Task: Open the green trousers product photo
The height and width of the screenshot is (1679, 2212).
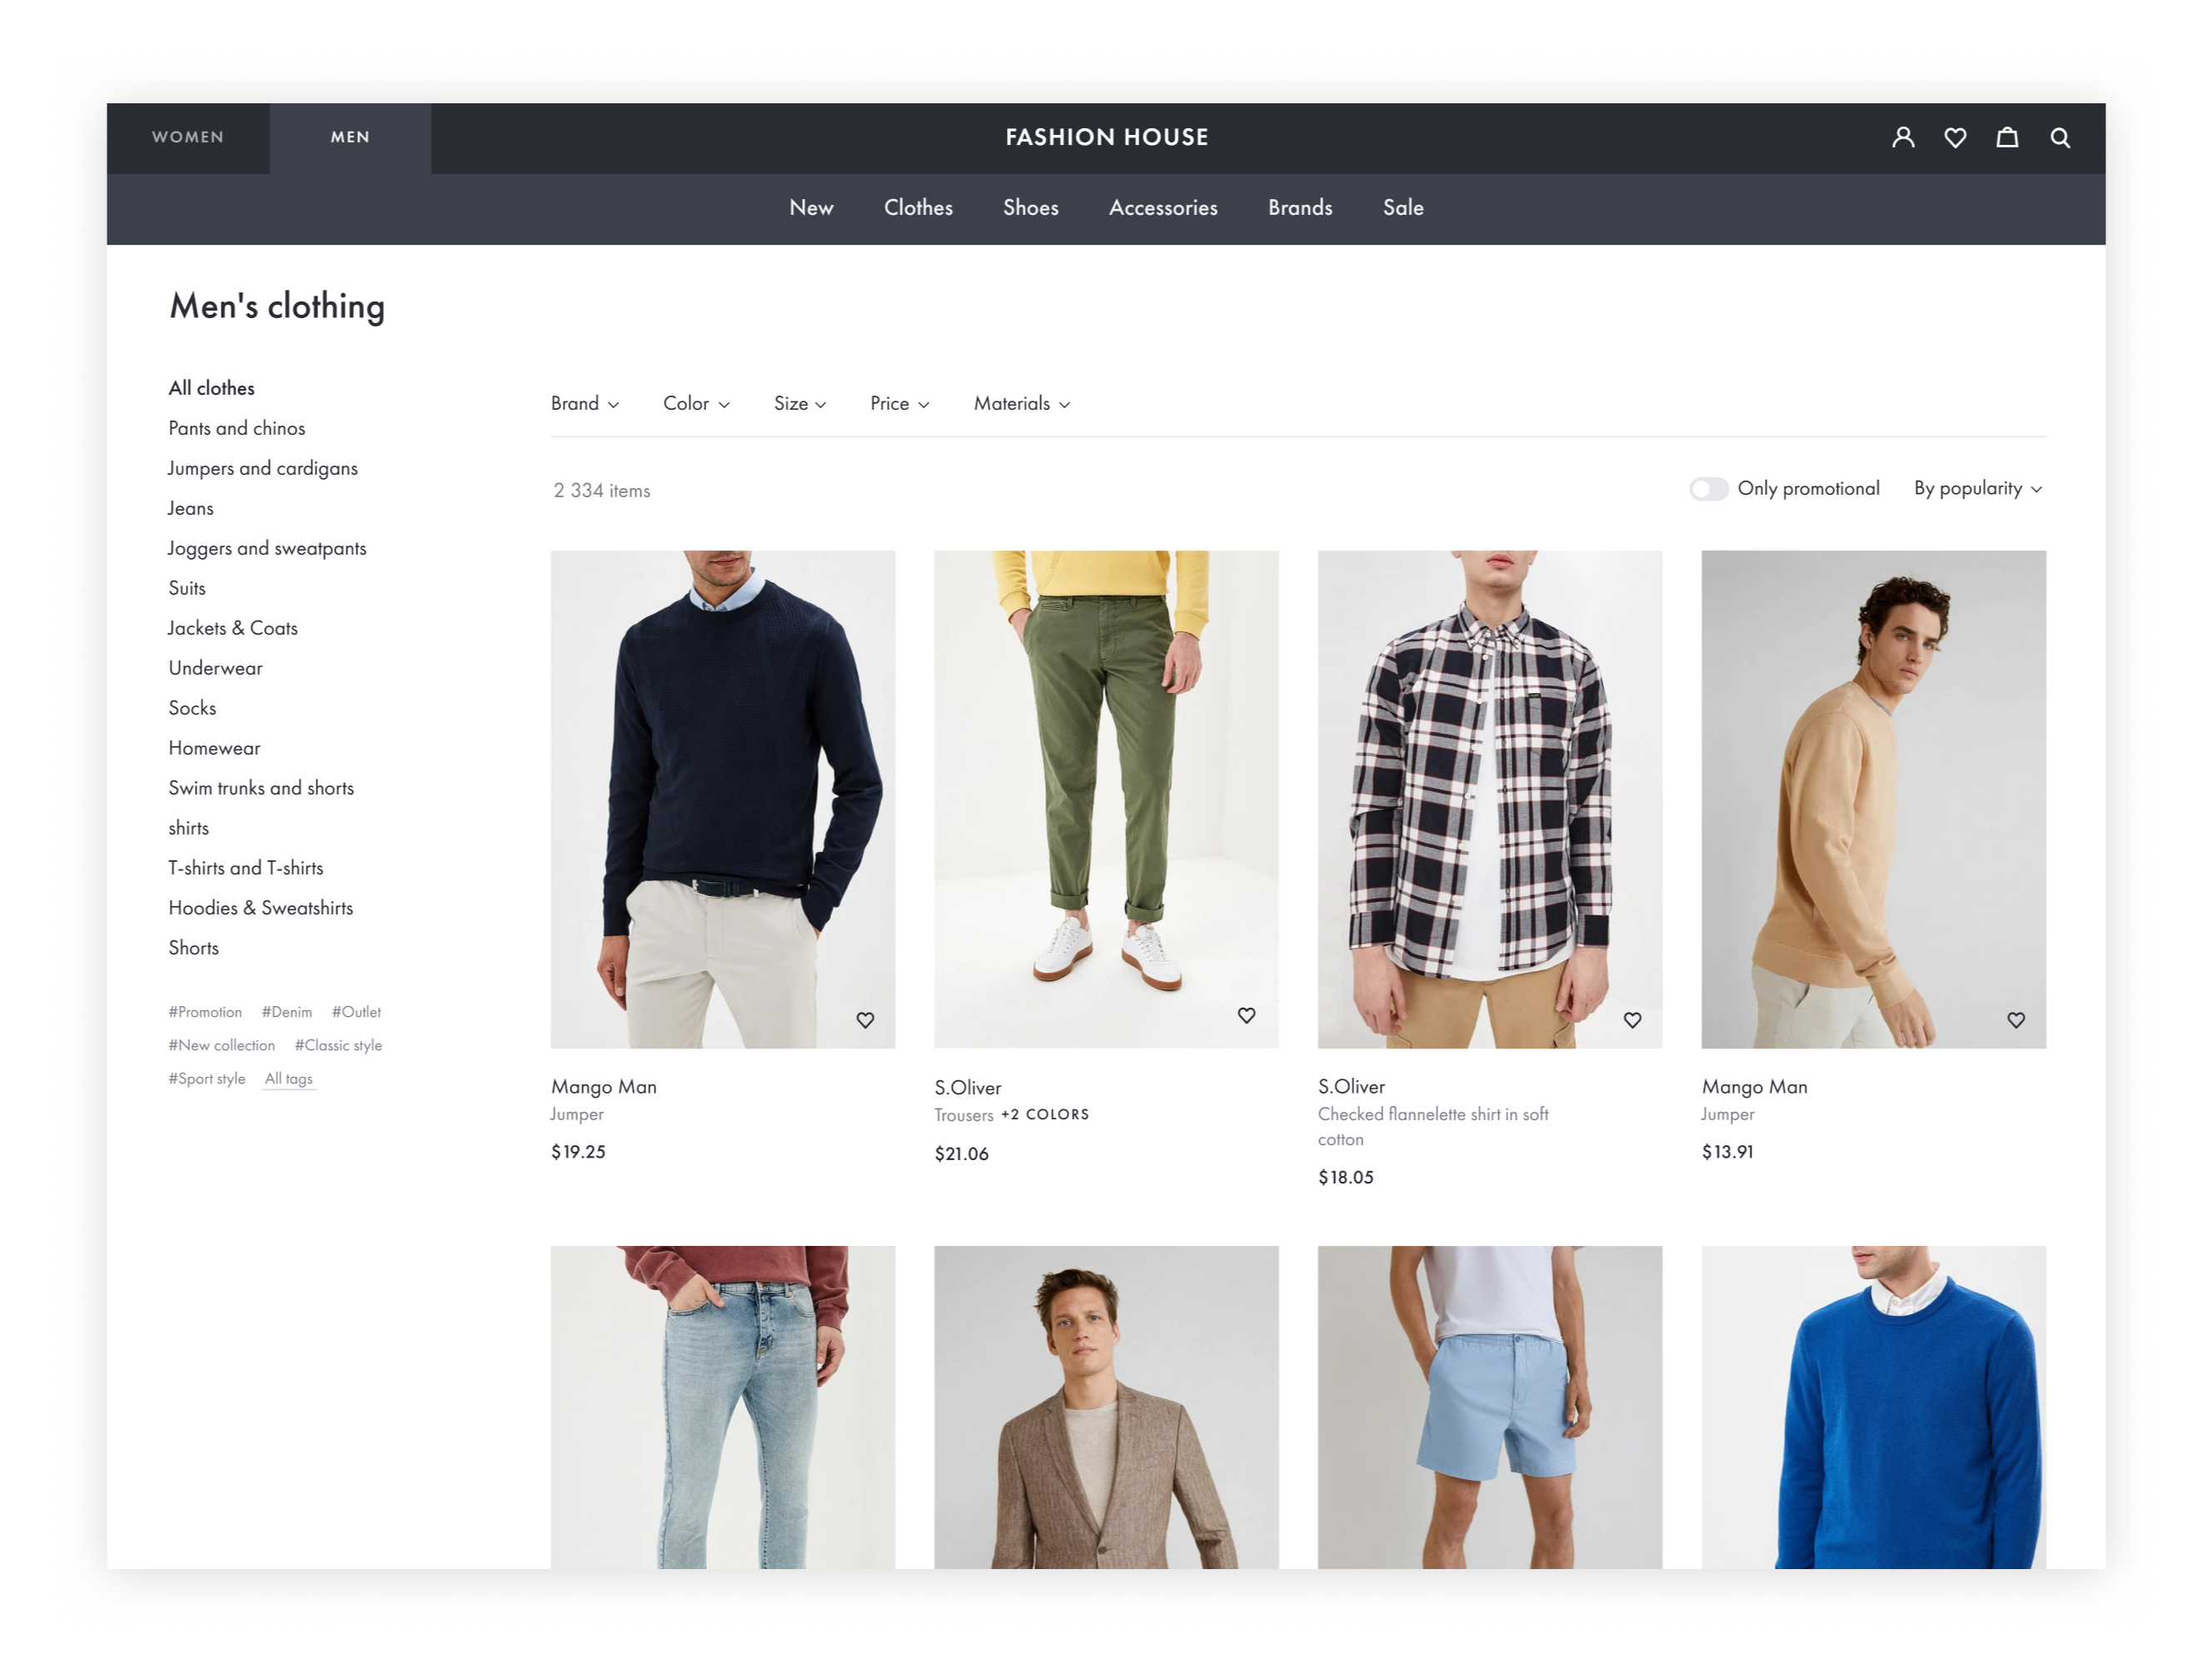Action: pyautogui.click(x=1106, y=799)
